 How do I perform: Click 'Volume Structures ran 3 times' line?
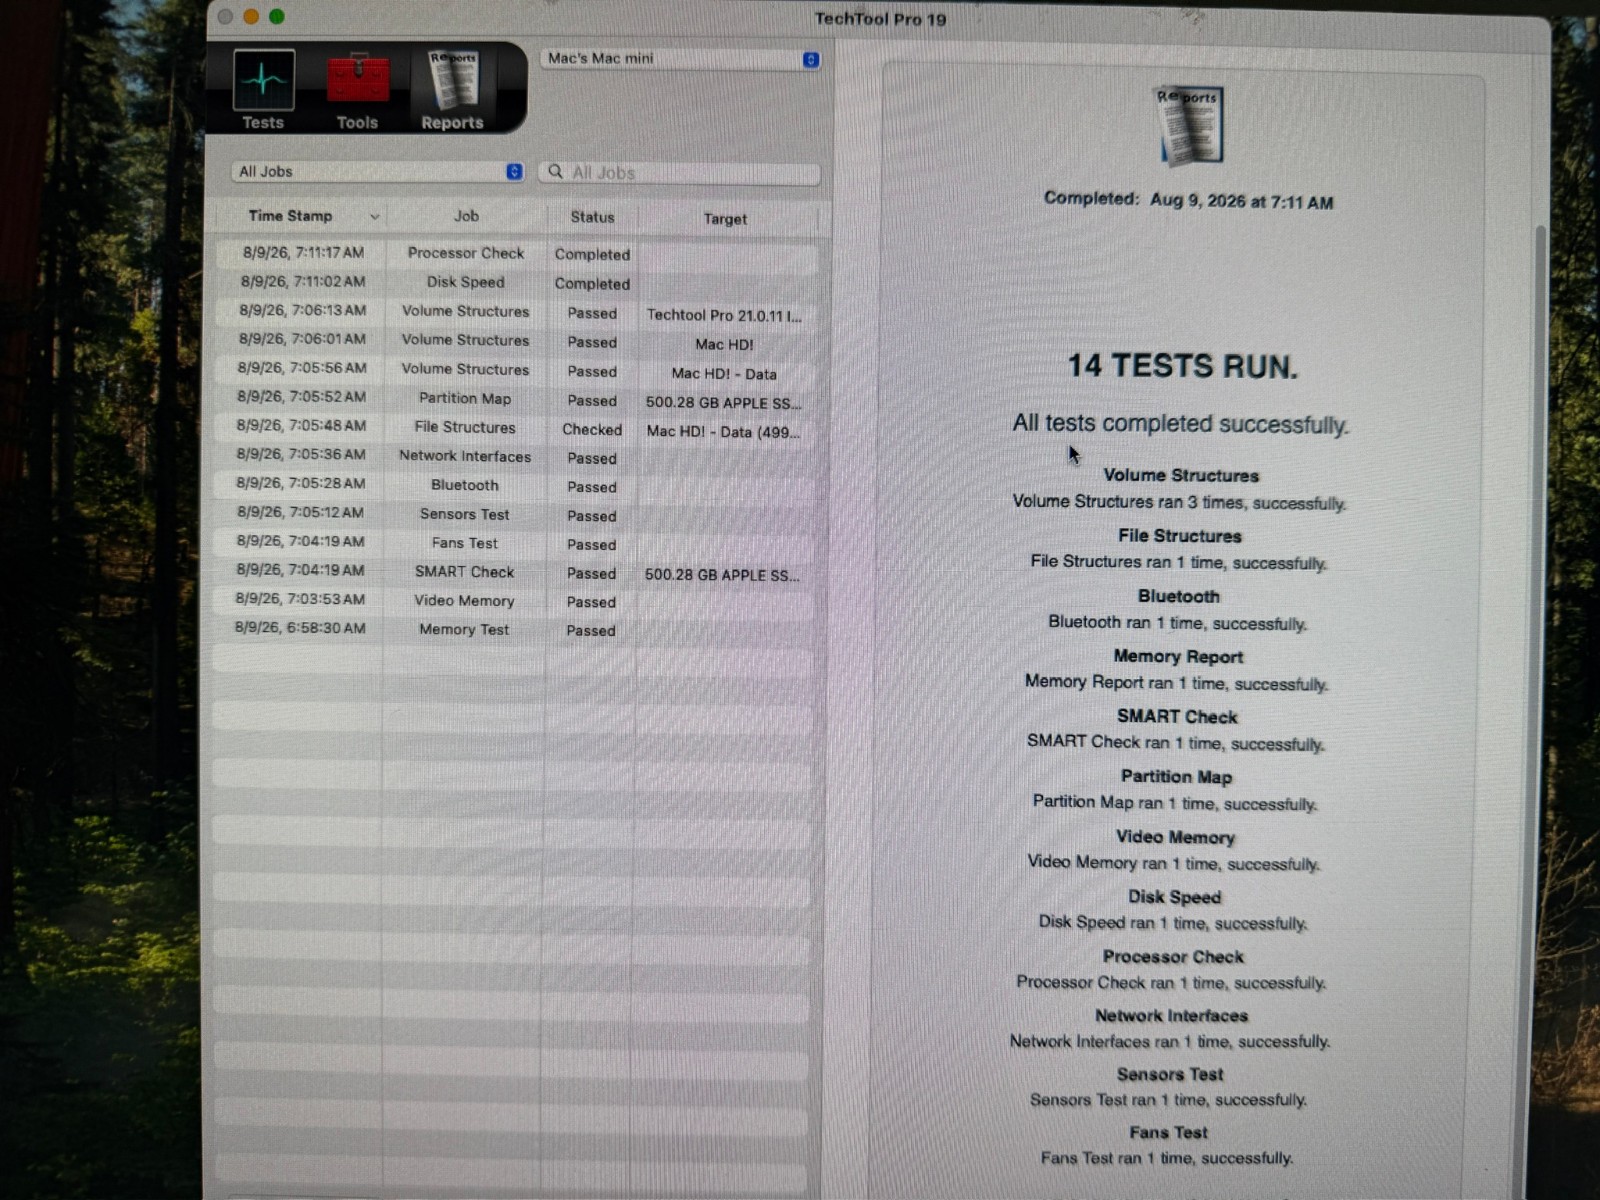(1179, 502)
